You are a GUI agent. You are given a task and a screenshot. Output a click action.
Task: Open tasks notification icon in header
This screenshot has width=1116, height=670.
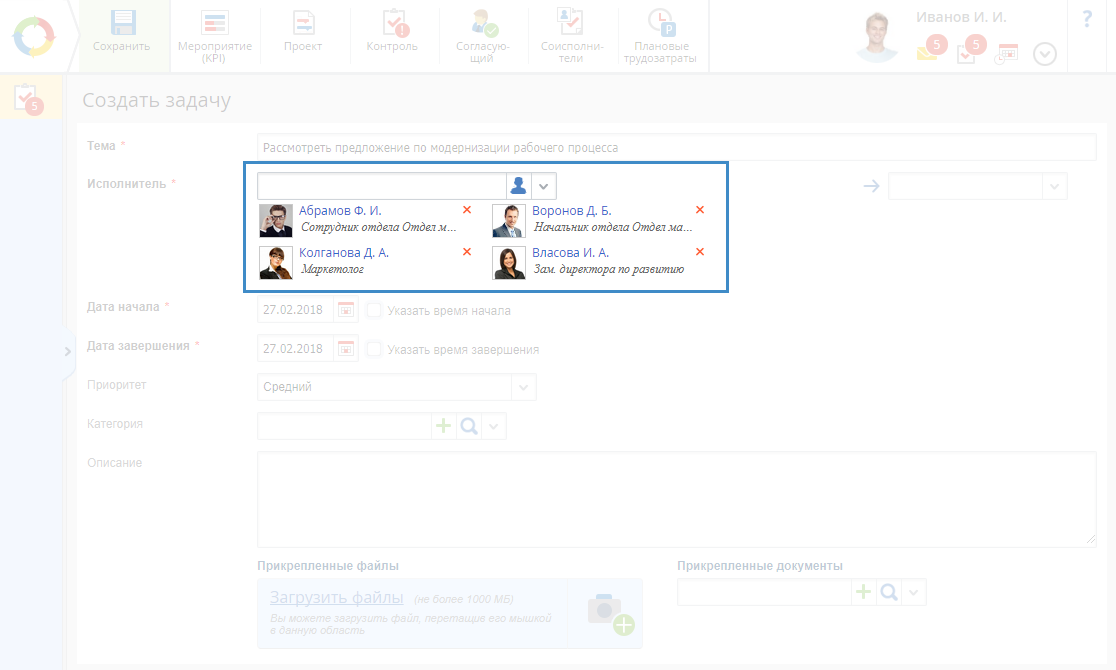pos(971,49)
